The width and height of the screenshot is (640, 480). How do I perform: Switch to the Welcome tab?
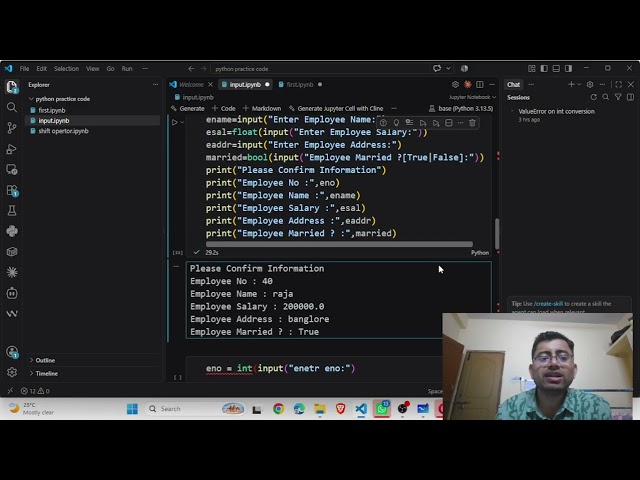click(x=191, y=84)
